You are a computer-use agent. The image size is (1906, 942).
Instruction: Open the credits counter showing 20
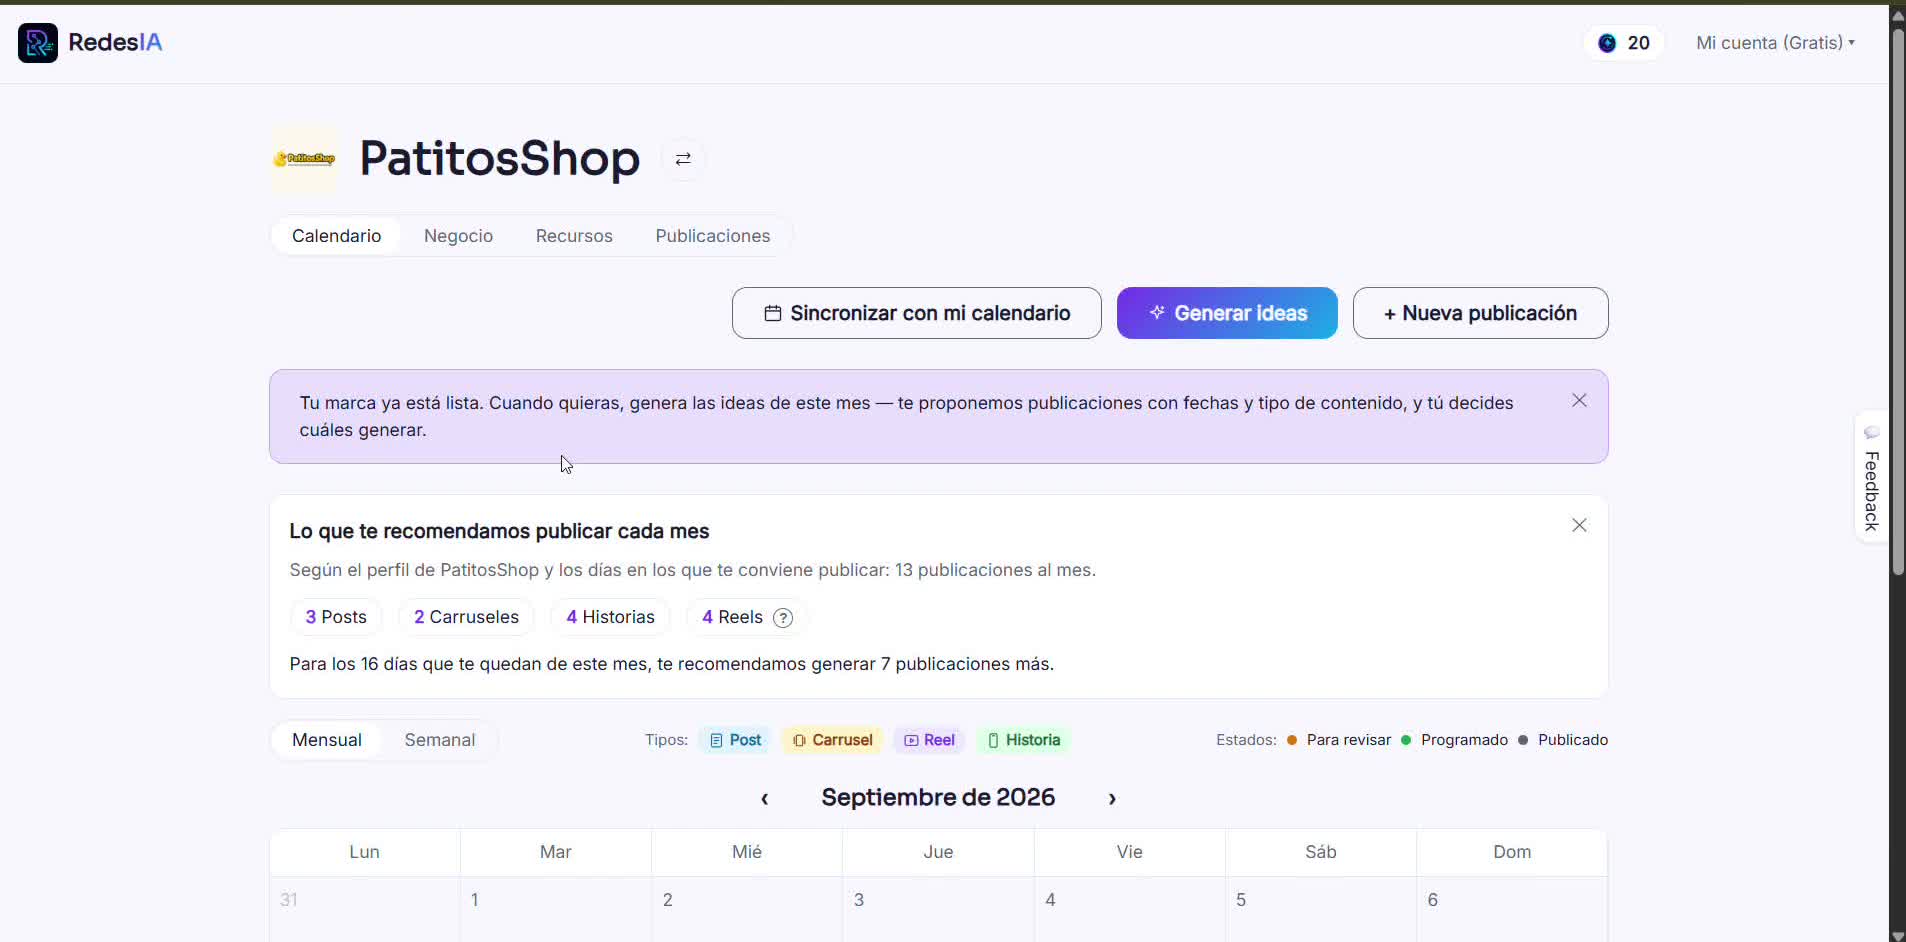[x=1624, y=43]
